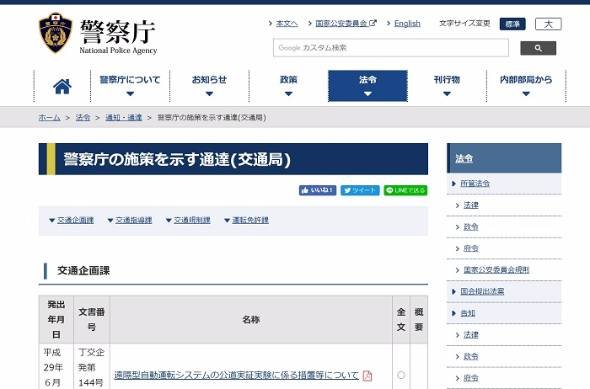Open 国会提出法案 in the sidebar
Viewport: 590px width, 389px height.
click(x=482, y=292)
